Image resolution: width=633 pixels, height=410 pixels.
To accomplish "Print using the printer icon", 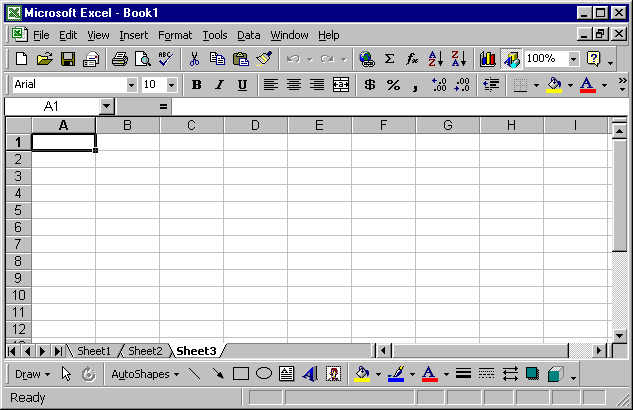I will [x=120, y=59].
